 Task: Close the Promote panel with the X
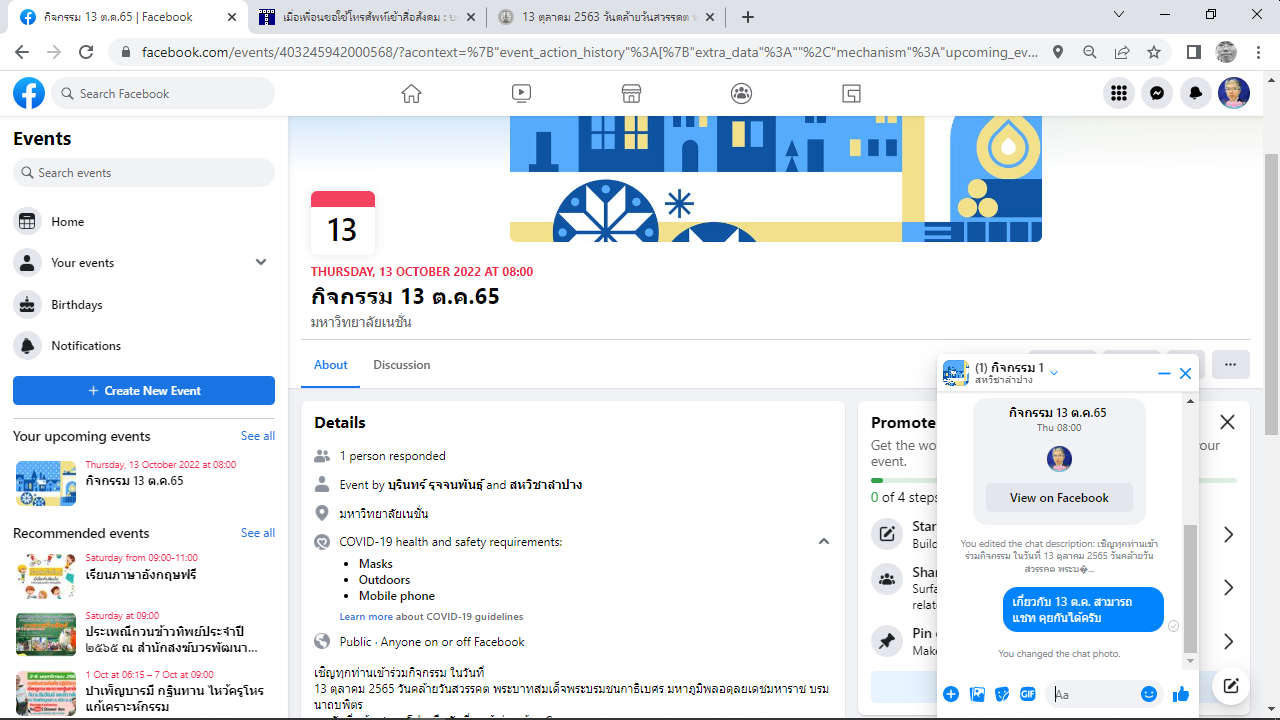(1228, 422)
